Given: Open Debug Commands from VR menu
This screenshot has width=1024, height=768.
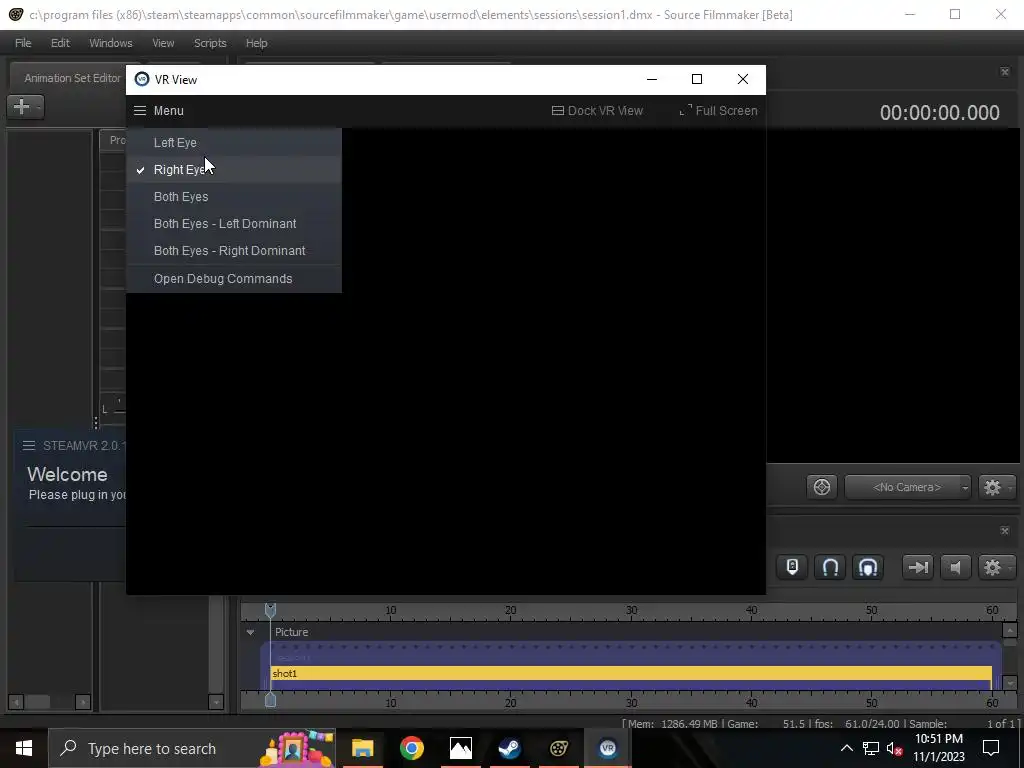Looking at the screenshot, I should (x=234, y=278).
